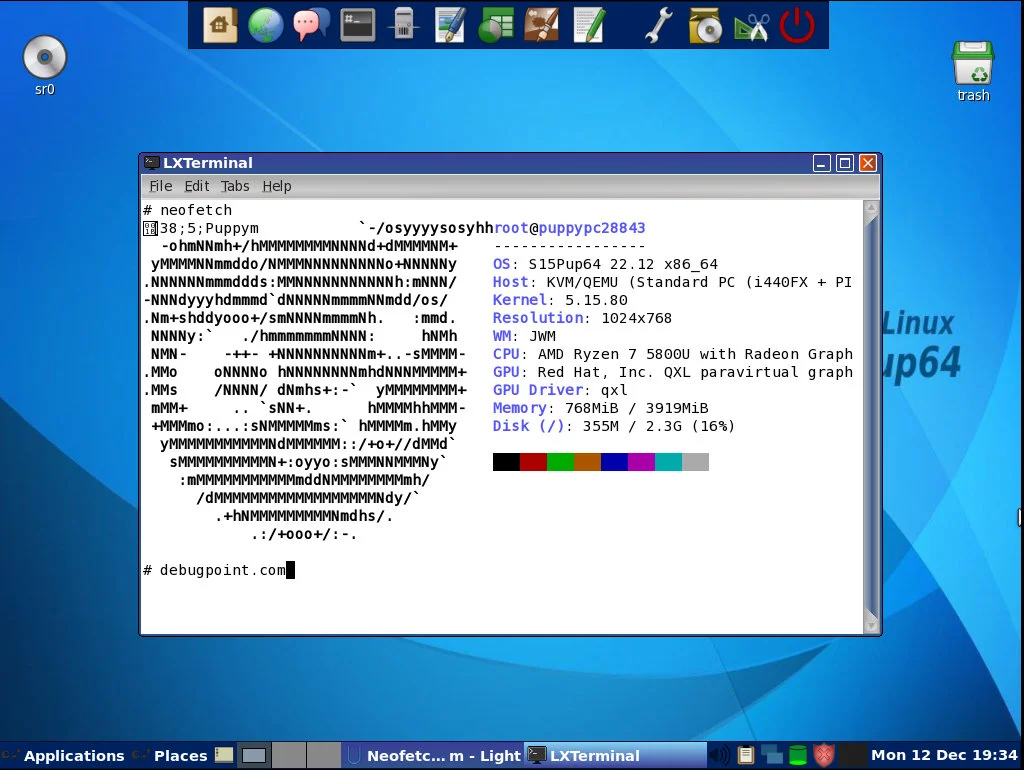Screen dimensions: 1024x770
Task: Launch the word processor pen icon
Action: point(450,25)
